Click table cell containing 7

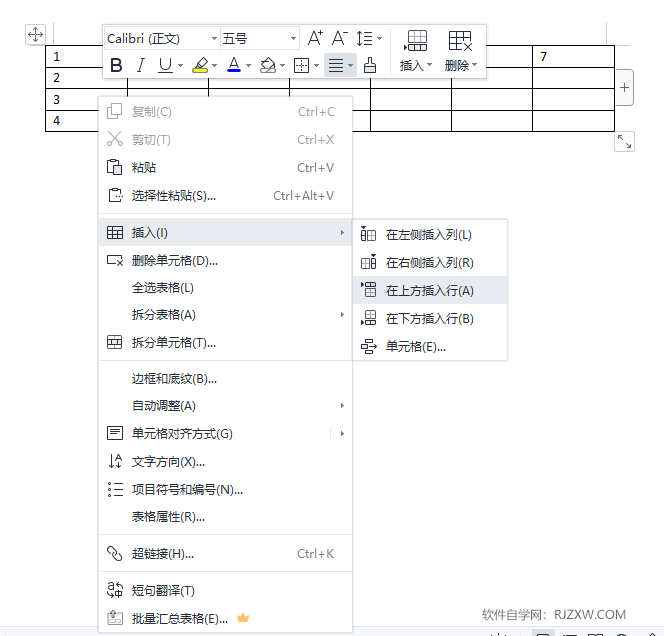(x=573, y=56)
